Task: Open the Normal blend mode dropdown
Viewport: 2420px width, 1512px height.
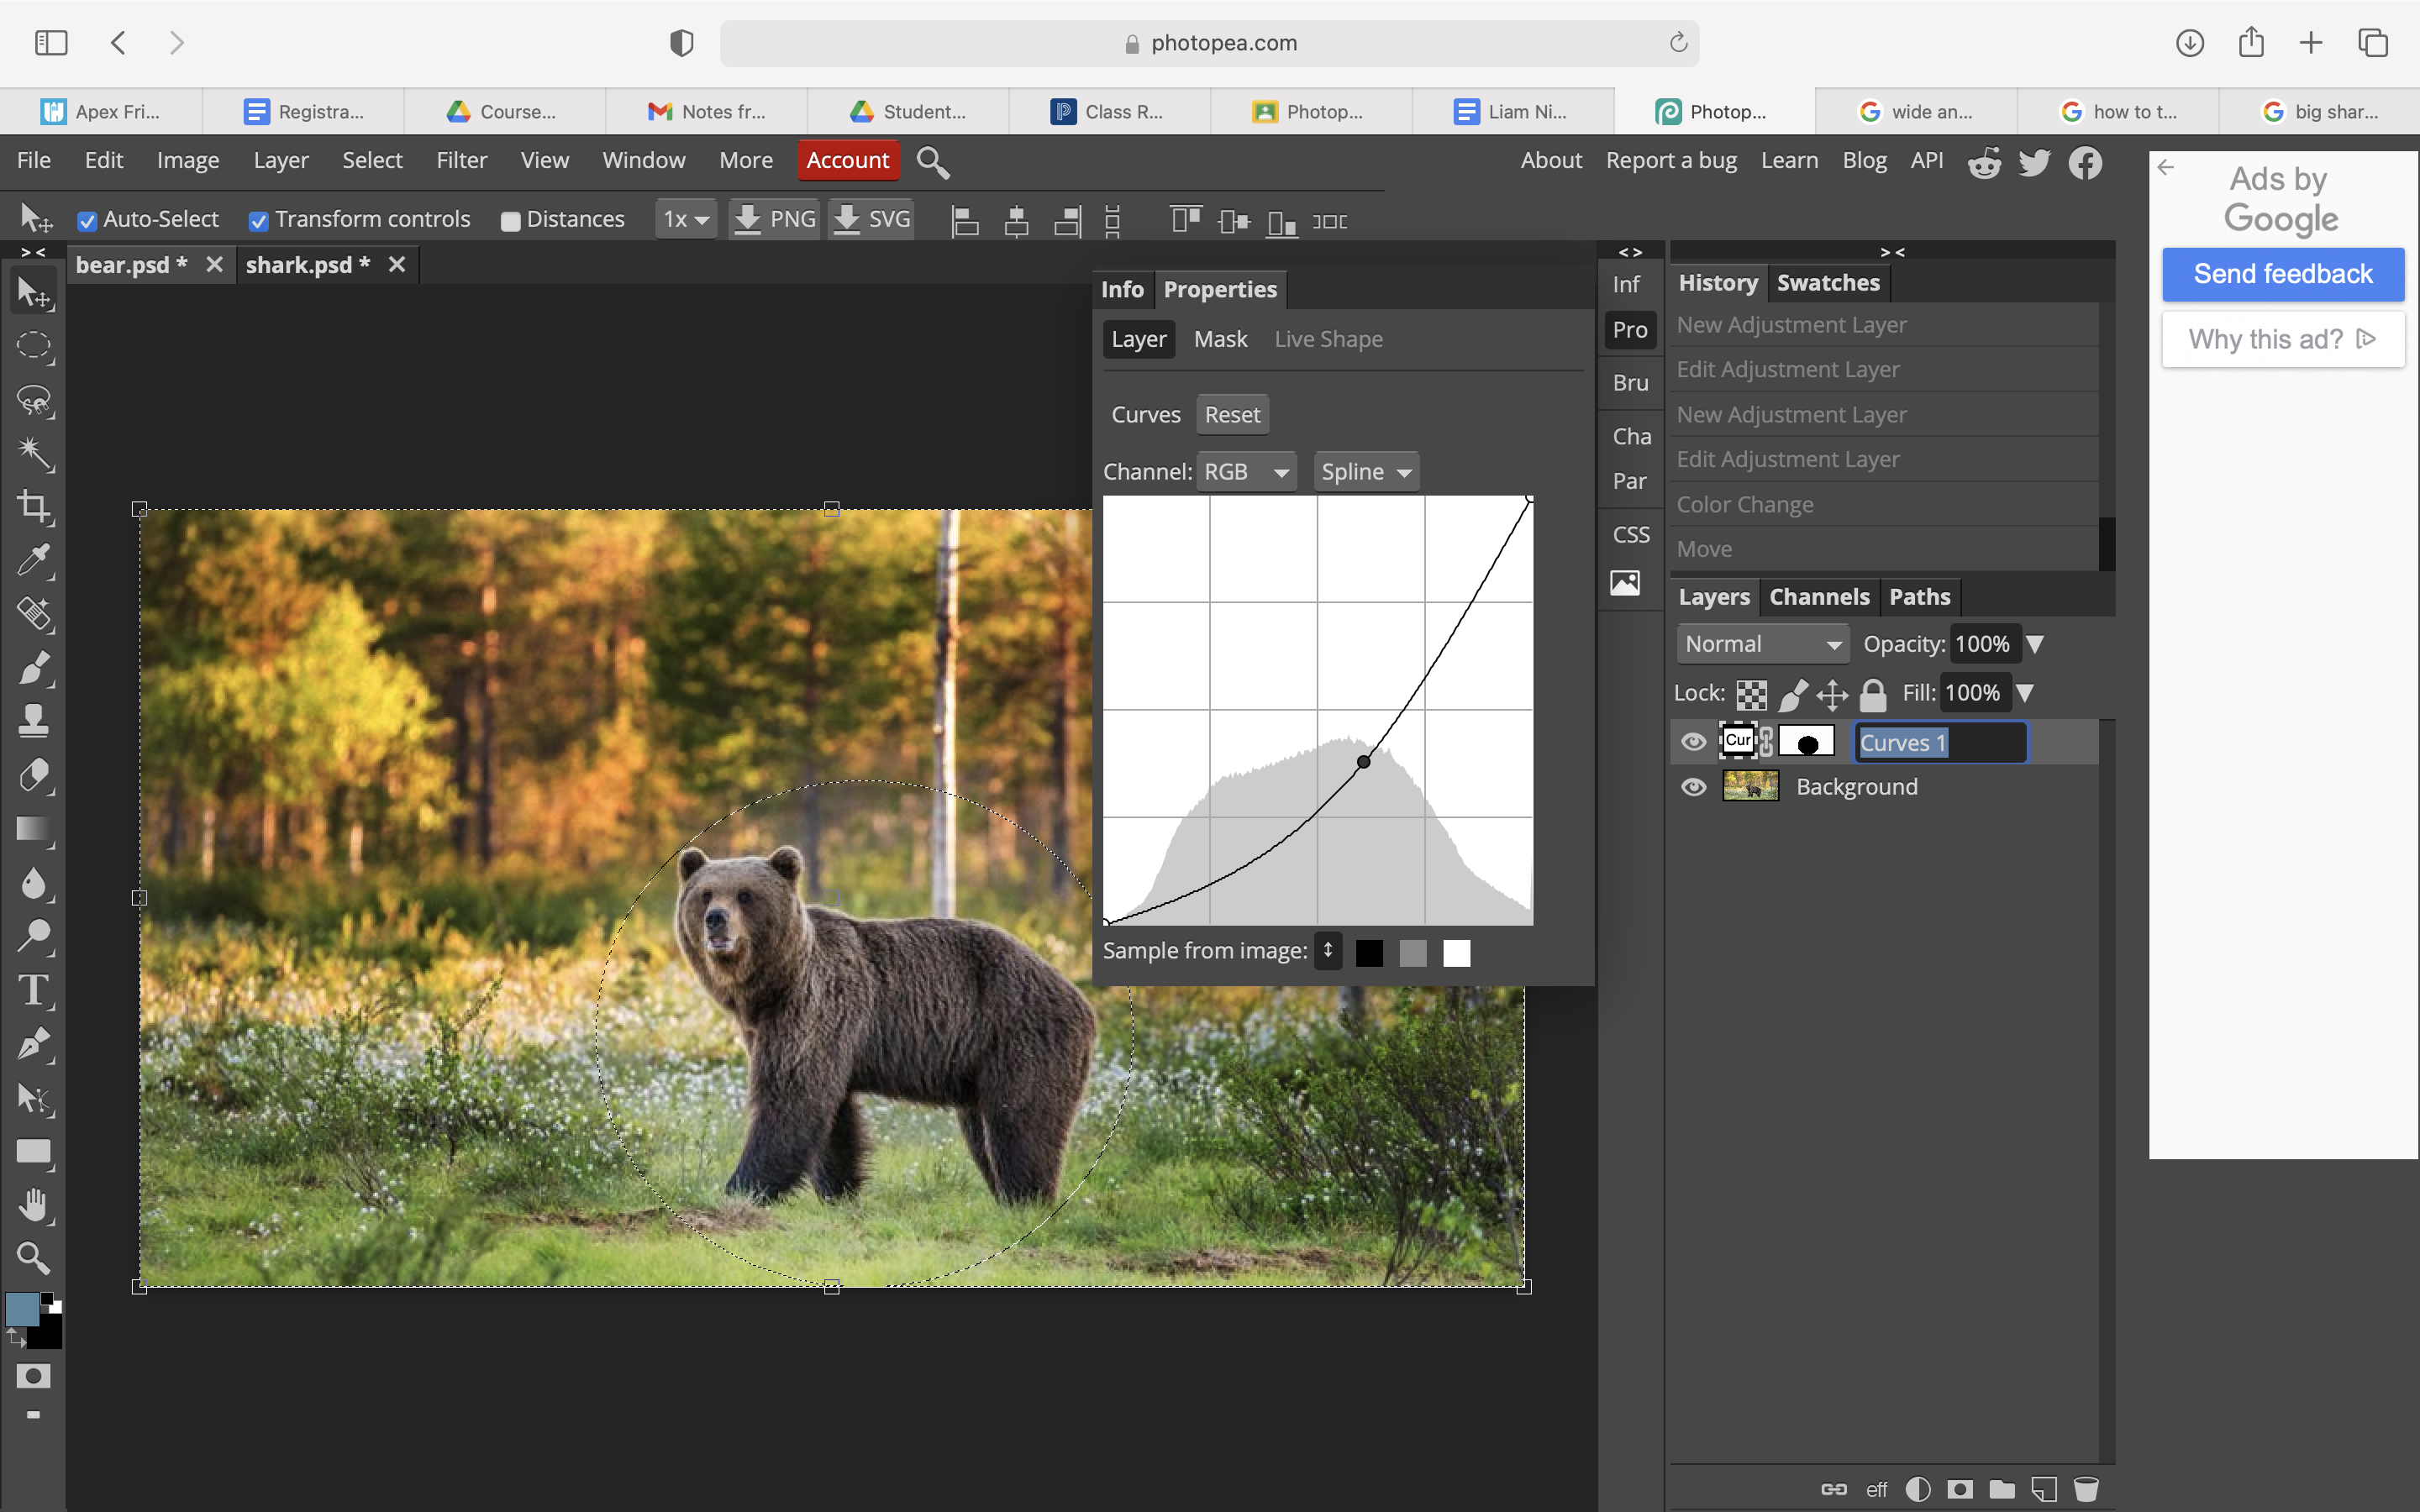Action: [x=1763, y=644]
